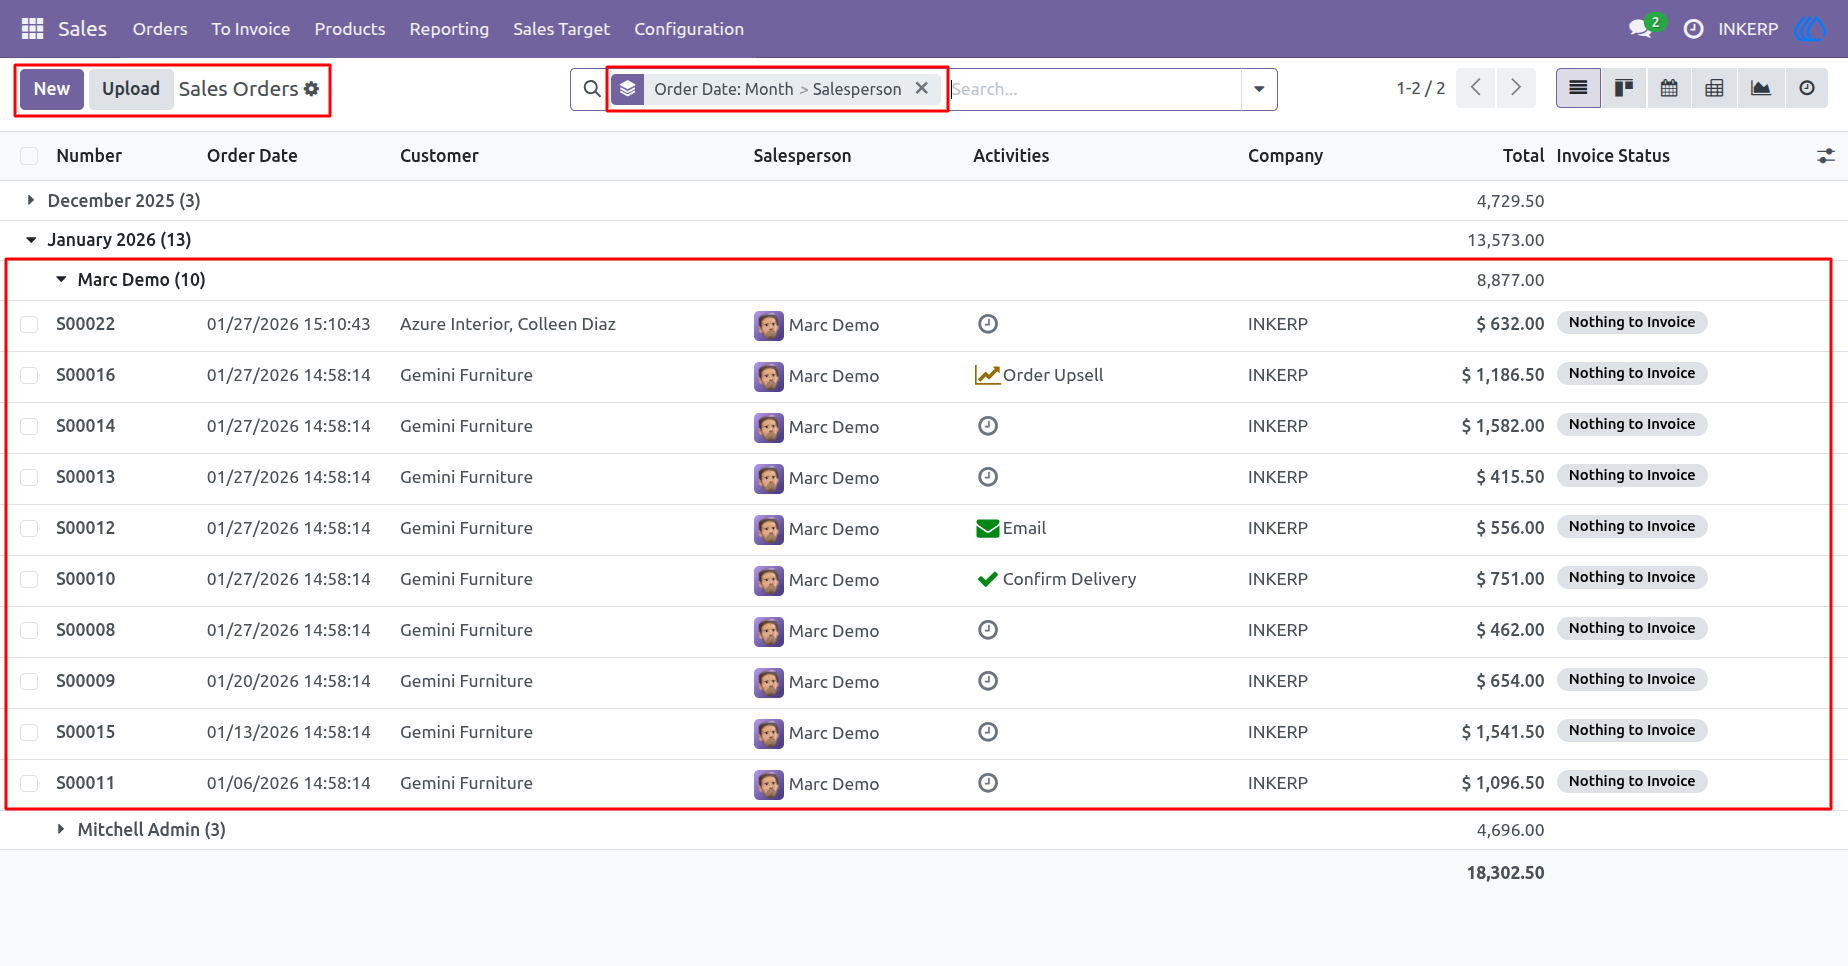Open Activity view with clock icon
Screen dimensions: 1848x966
point(1806,88)
